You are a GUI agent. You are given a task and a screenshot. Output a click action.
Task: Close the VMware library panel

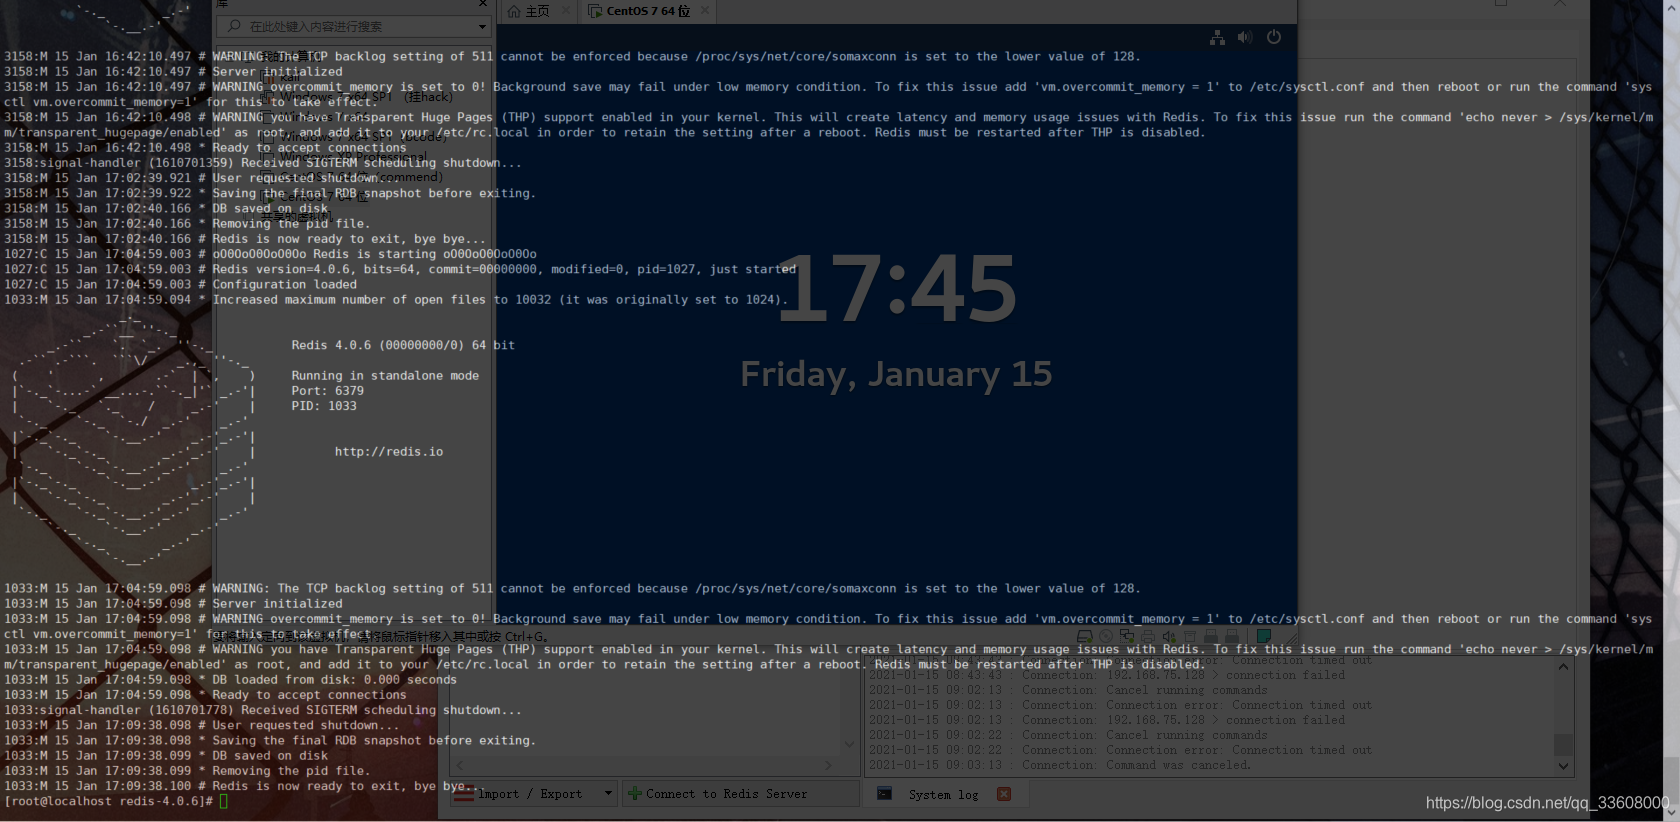(483, 4)
